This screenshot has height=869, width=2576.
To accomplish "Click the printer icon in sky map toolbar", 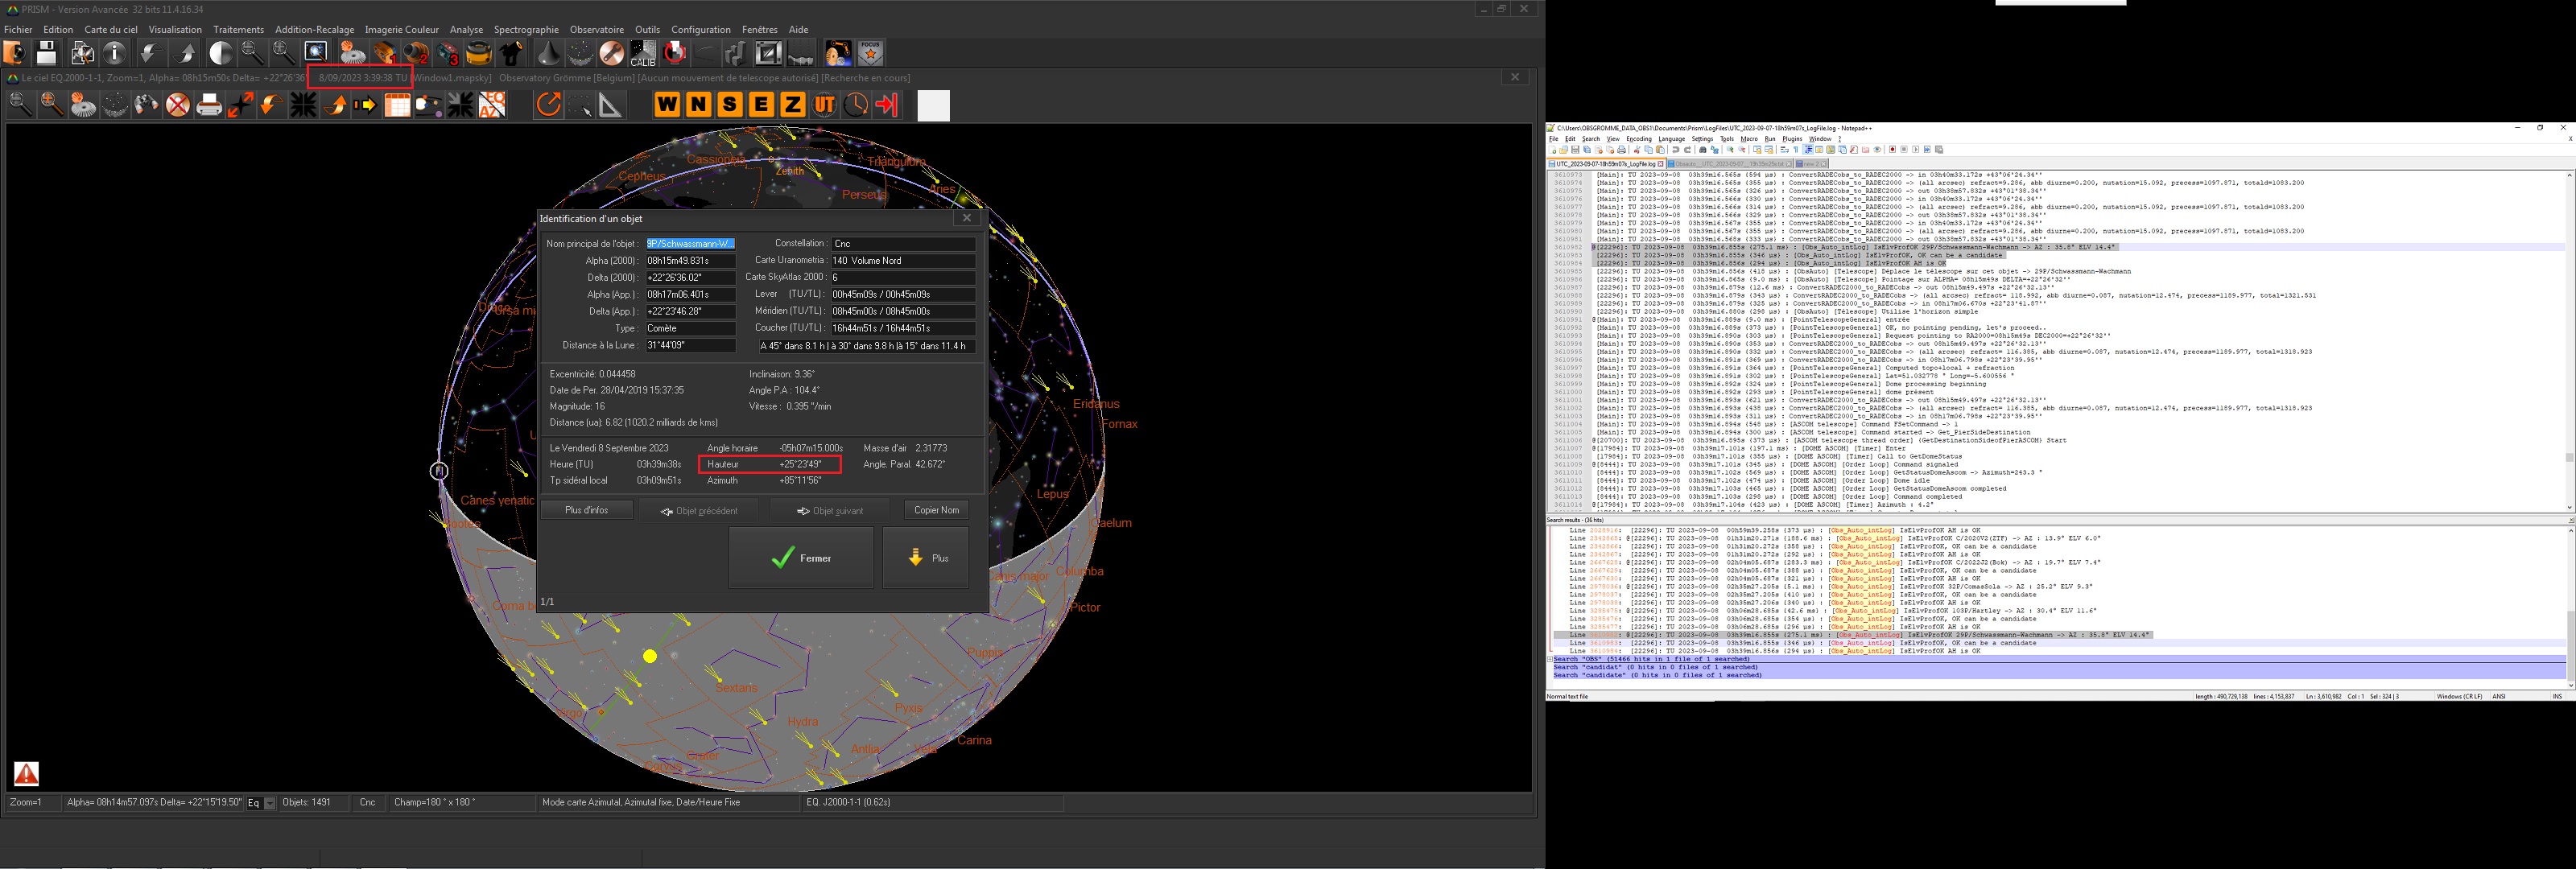I will (209, 105).
